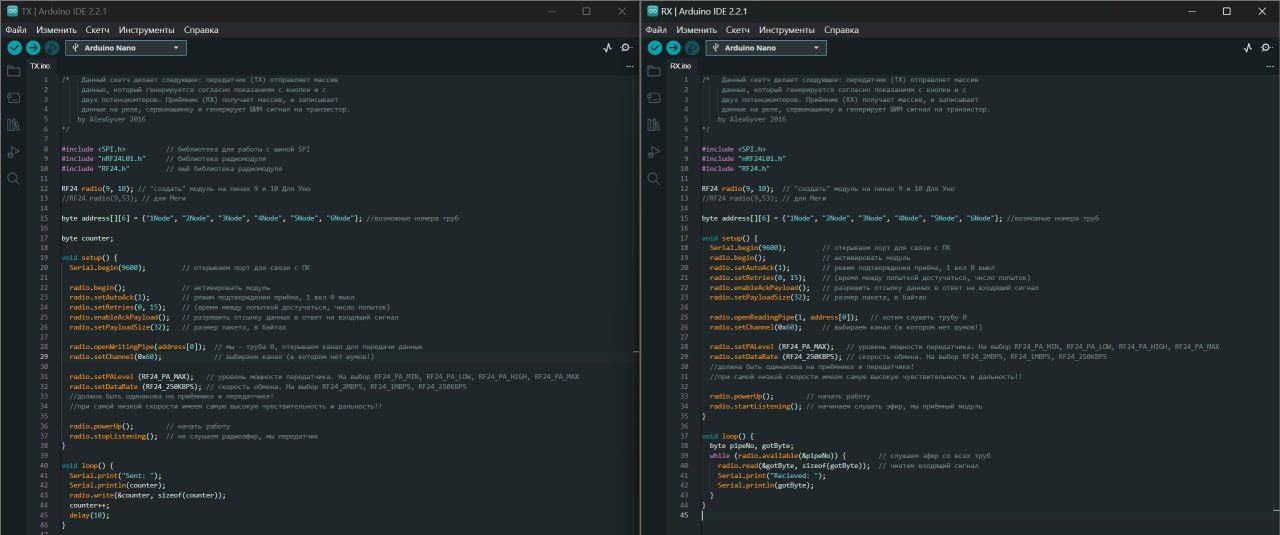1280x535 pixels.
Task: Open Library Manager in TX window sidebar
Action: (13, 125)
